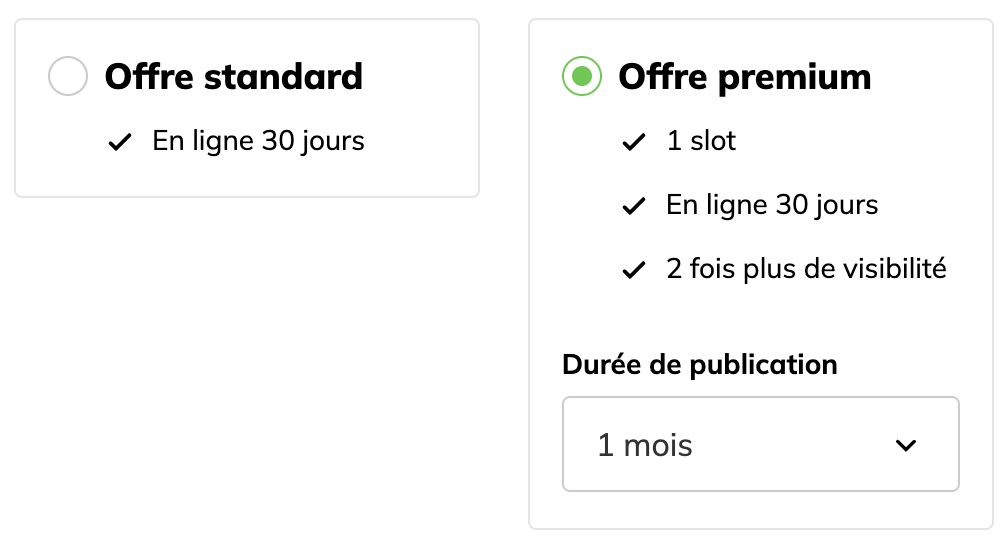Click the "1 slot" feature text

coord(701,142)
